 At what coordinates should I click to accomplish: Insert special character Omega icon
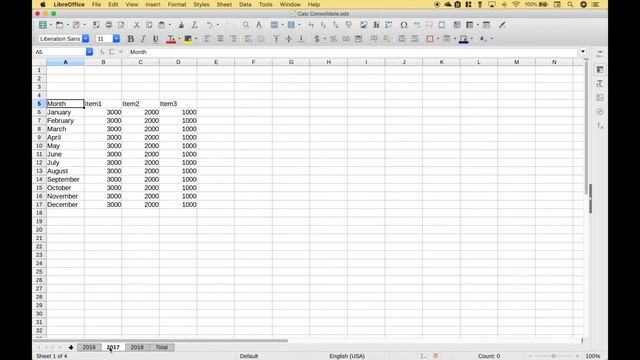[404, 25]
